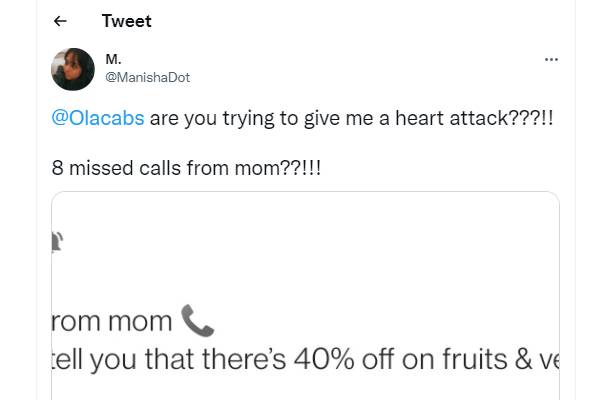
Task: Click the word "trying" in the tweet
Action: tap(231, 118)
